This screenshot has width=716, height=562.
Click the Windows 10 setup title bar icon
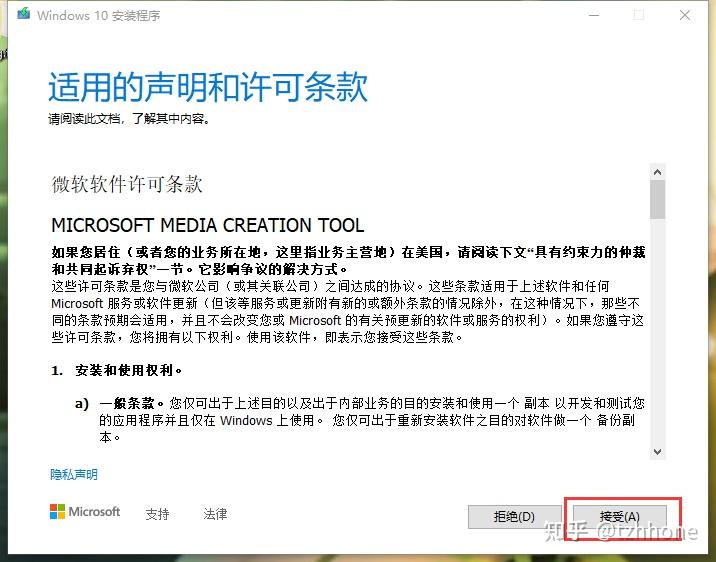click(x=24, y=14)
